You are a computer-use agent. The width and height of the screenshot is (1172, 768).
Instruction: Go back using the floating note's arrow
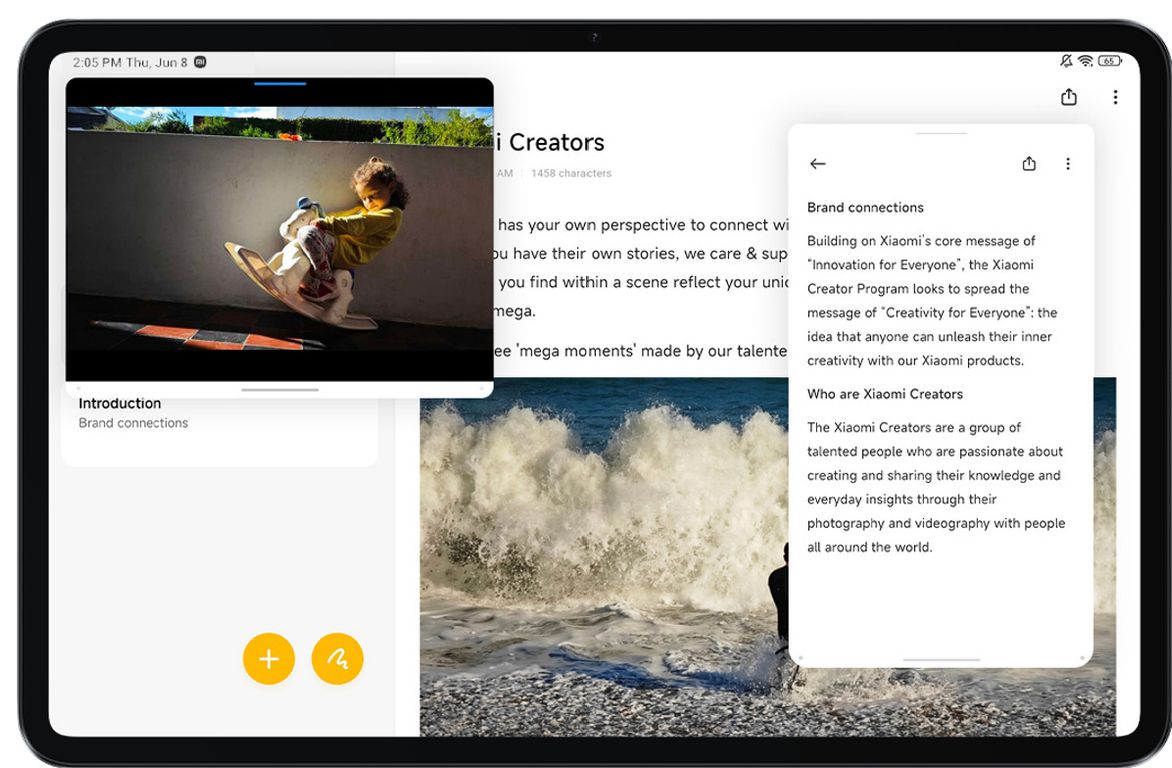click(818, 164)
